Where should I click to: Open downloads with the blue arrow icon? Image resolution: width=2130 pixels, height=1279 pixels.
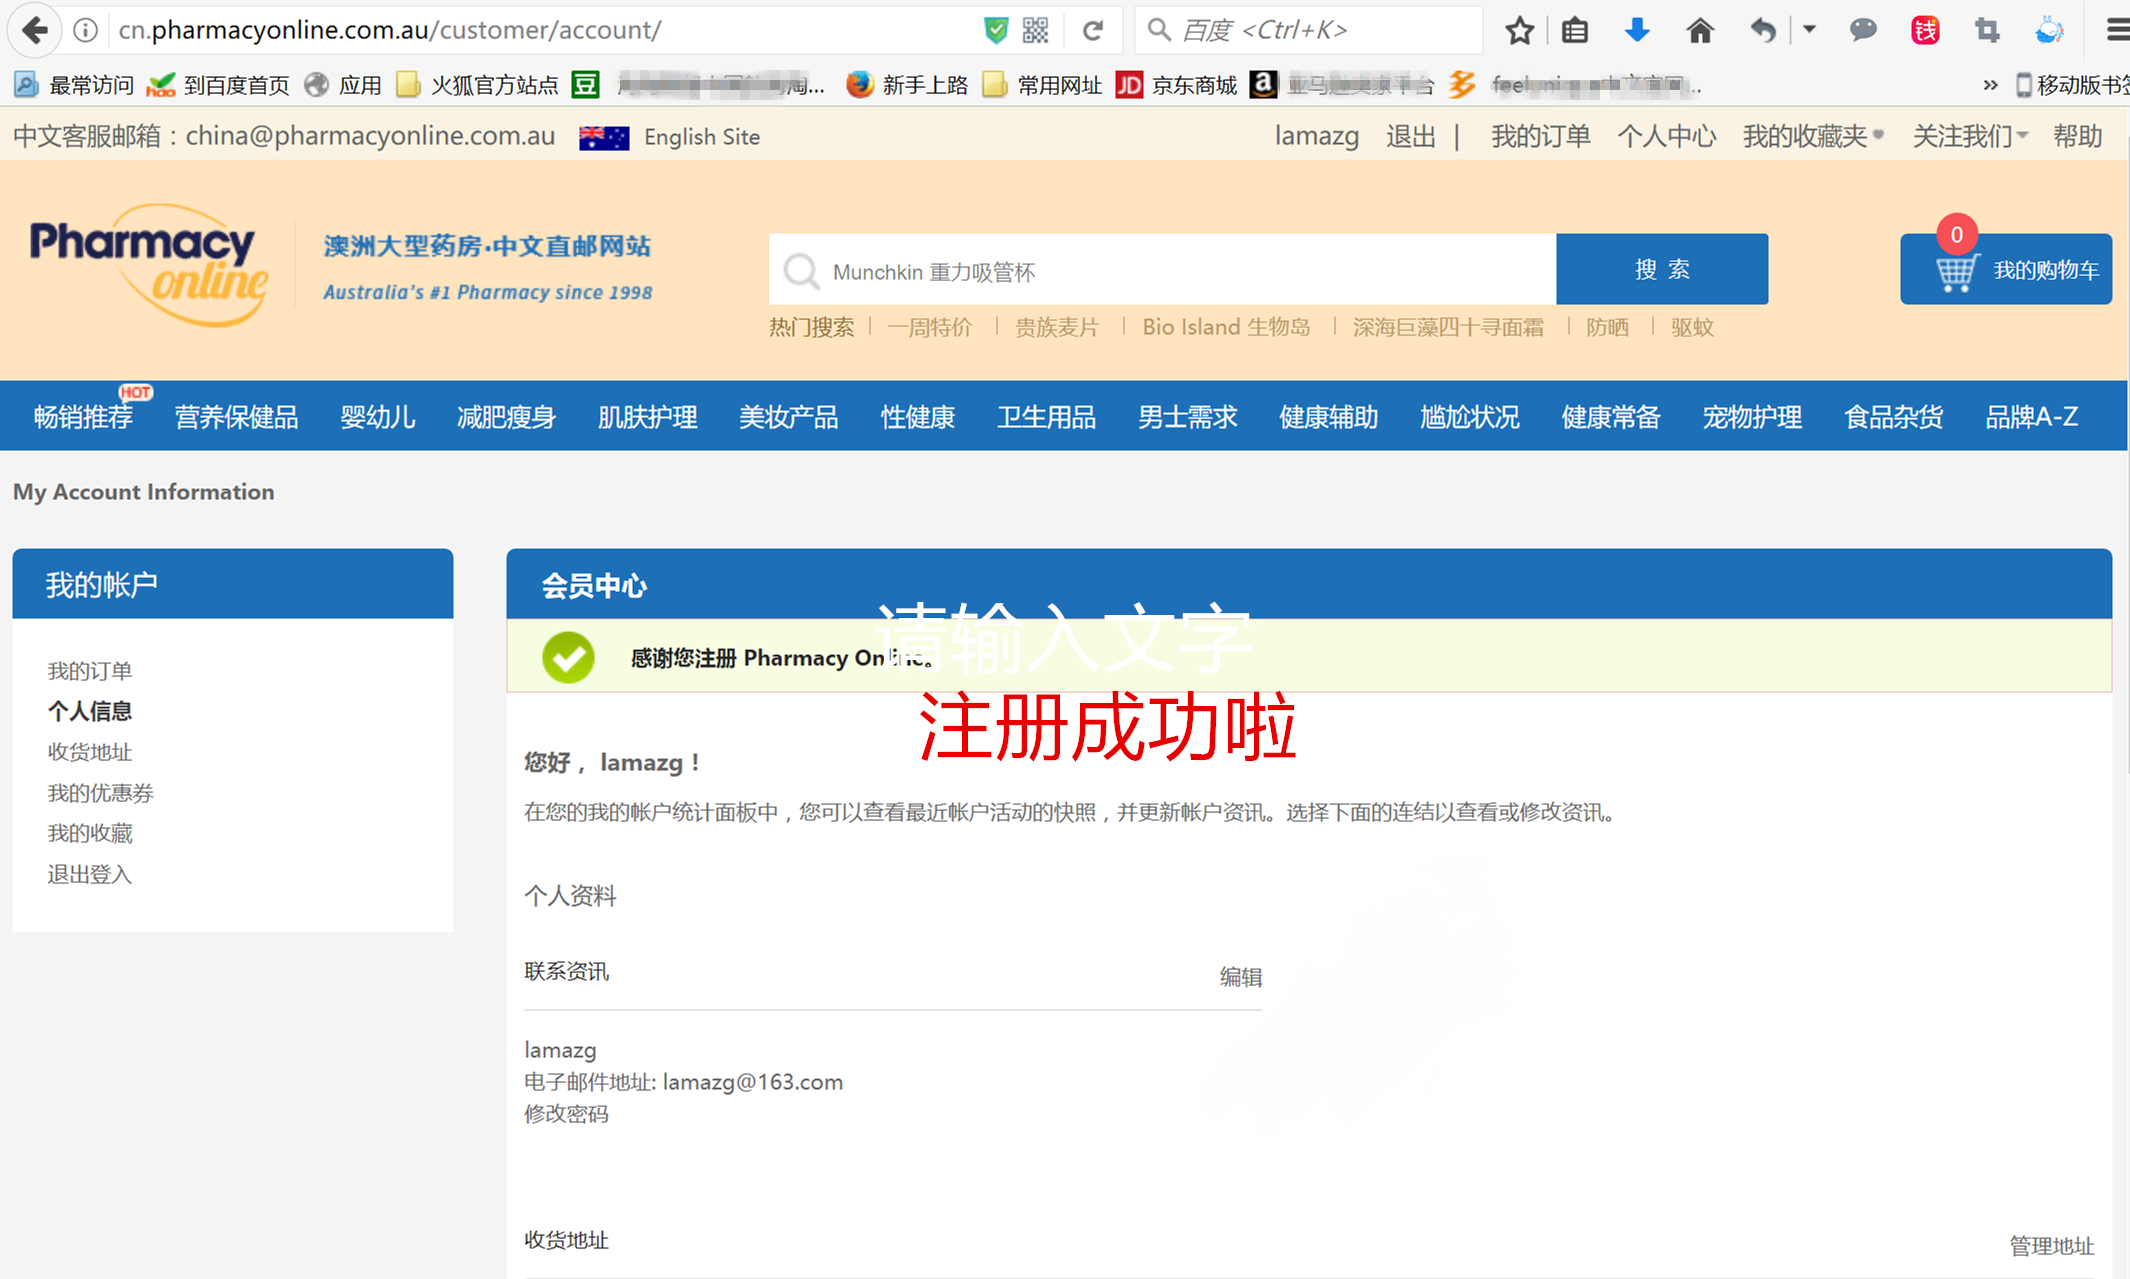(1637, 30)
